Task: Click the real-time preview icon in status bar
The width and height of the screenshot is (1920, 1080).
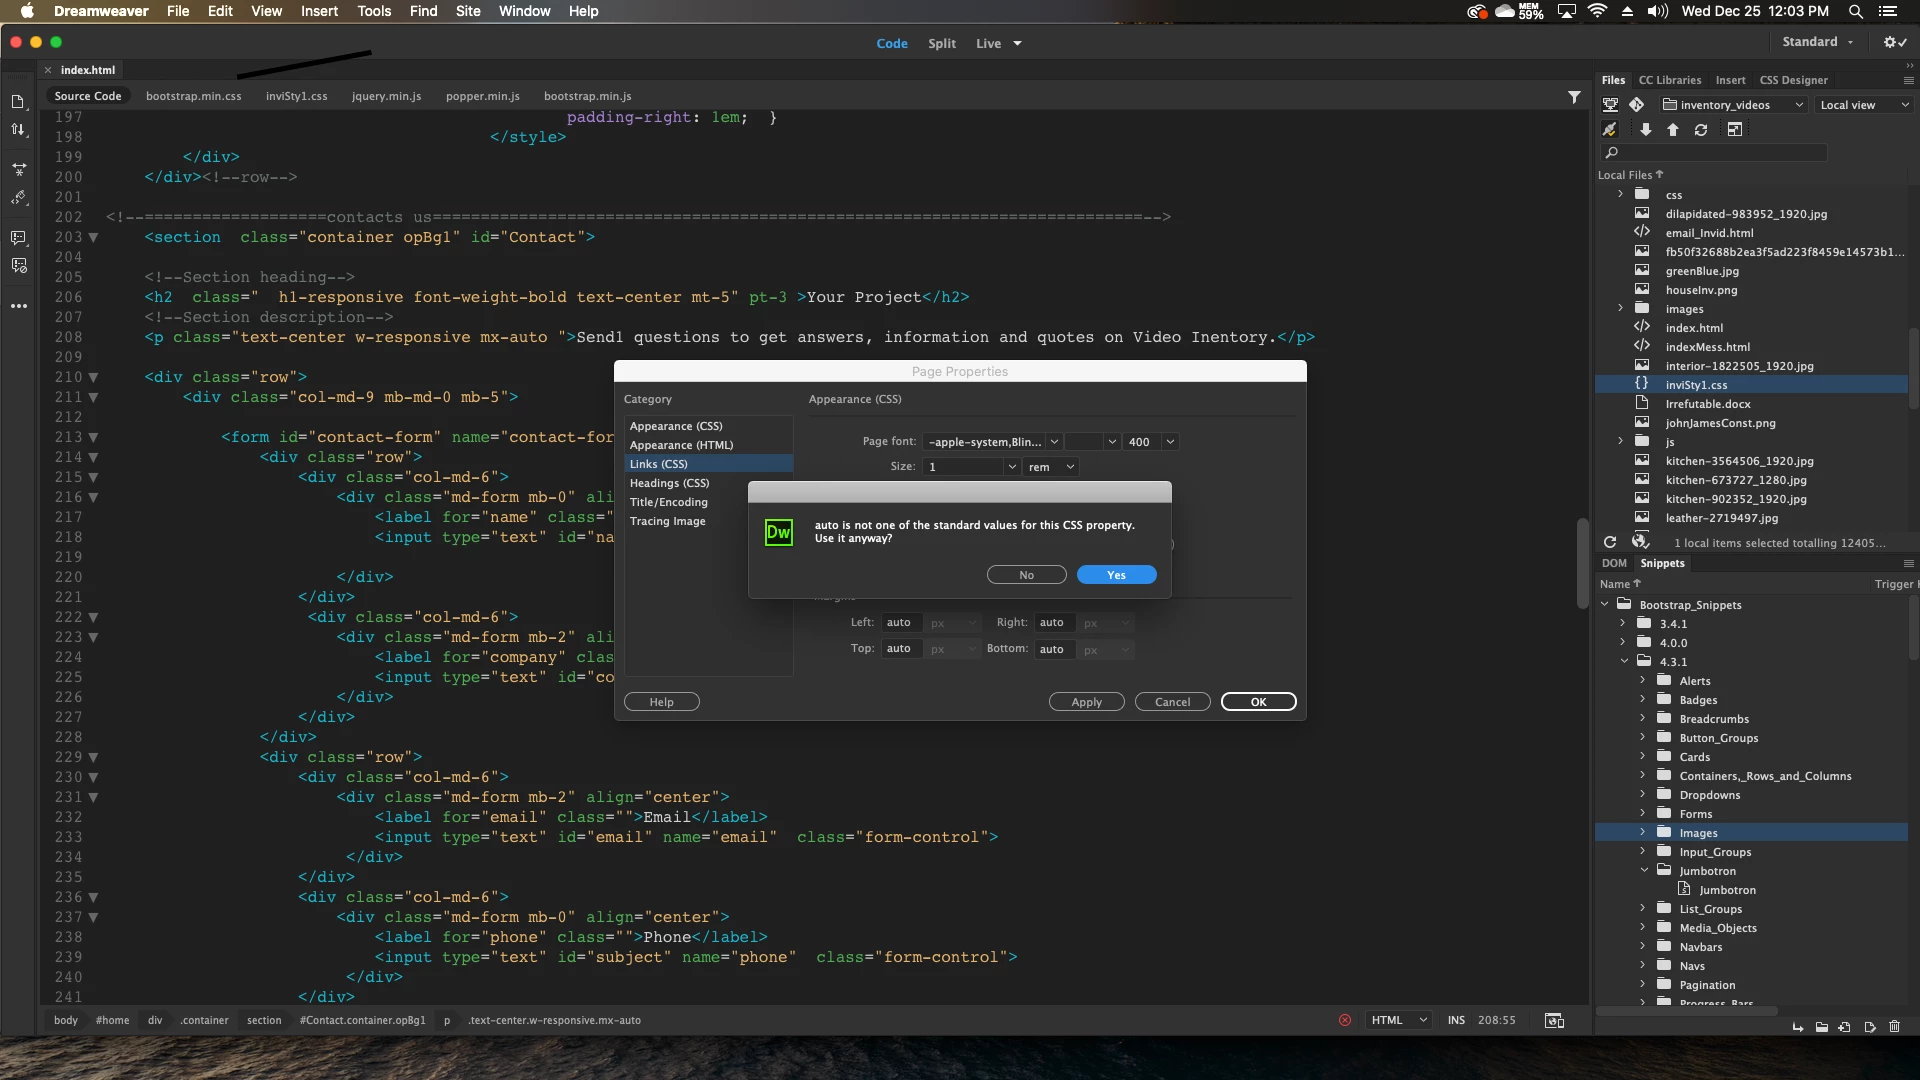Action: coord(1554,1020)
